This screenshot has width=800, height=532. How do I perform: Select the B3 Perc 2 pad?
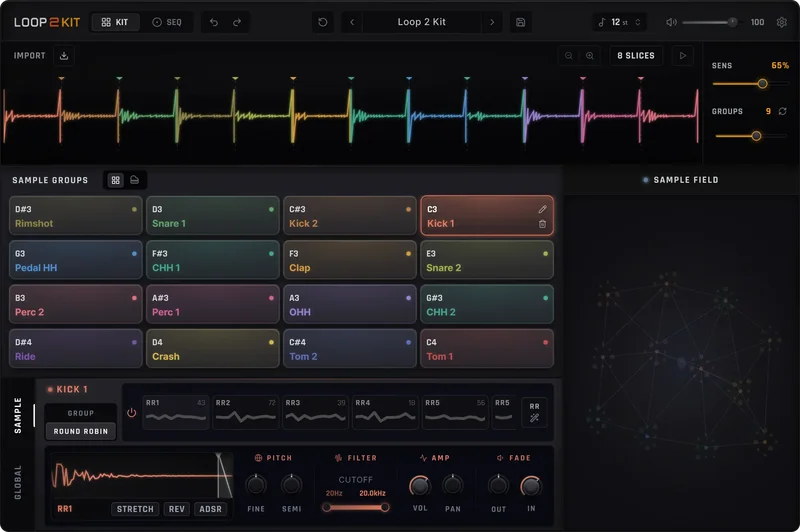[76, 305]
